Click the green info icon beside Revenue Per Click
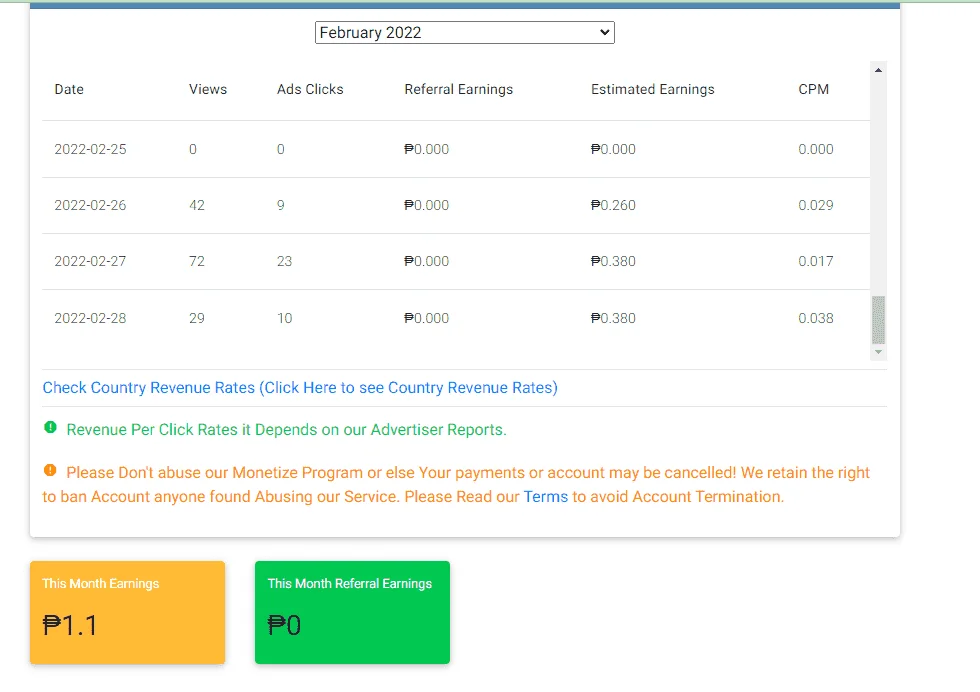 coord(51,428)
